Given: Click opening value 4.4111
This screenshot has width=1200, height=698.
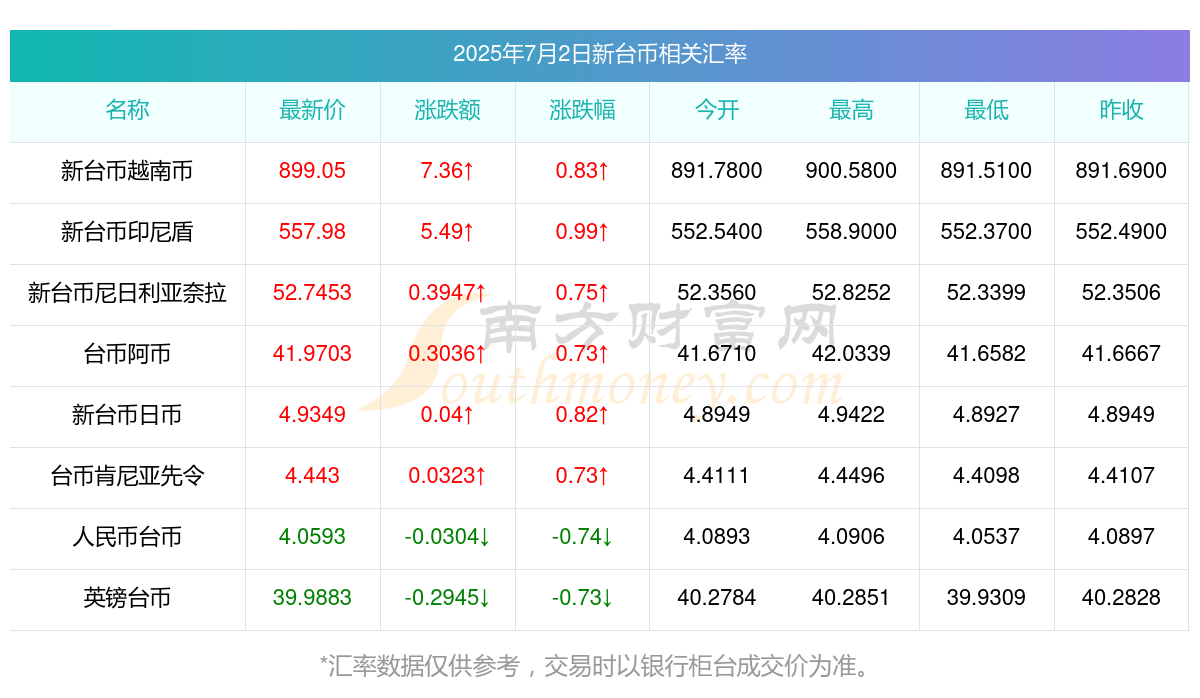Looking at the screenshot, I should coord(717,476).
